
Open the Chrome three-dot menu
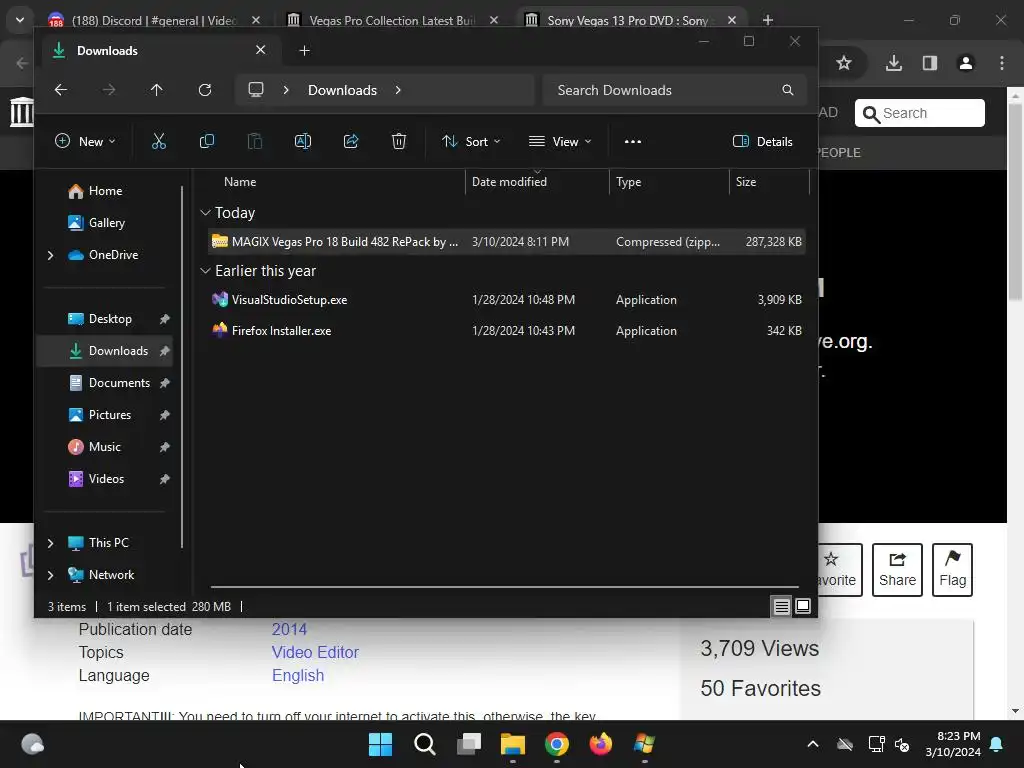pos(1002,63)
